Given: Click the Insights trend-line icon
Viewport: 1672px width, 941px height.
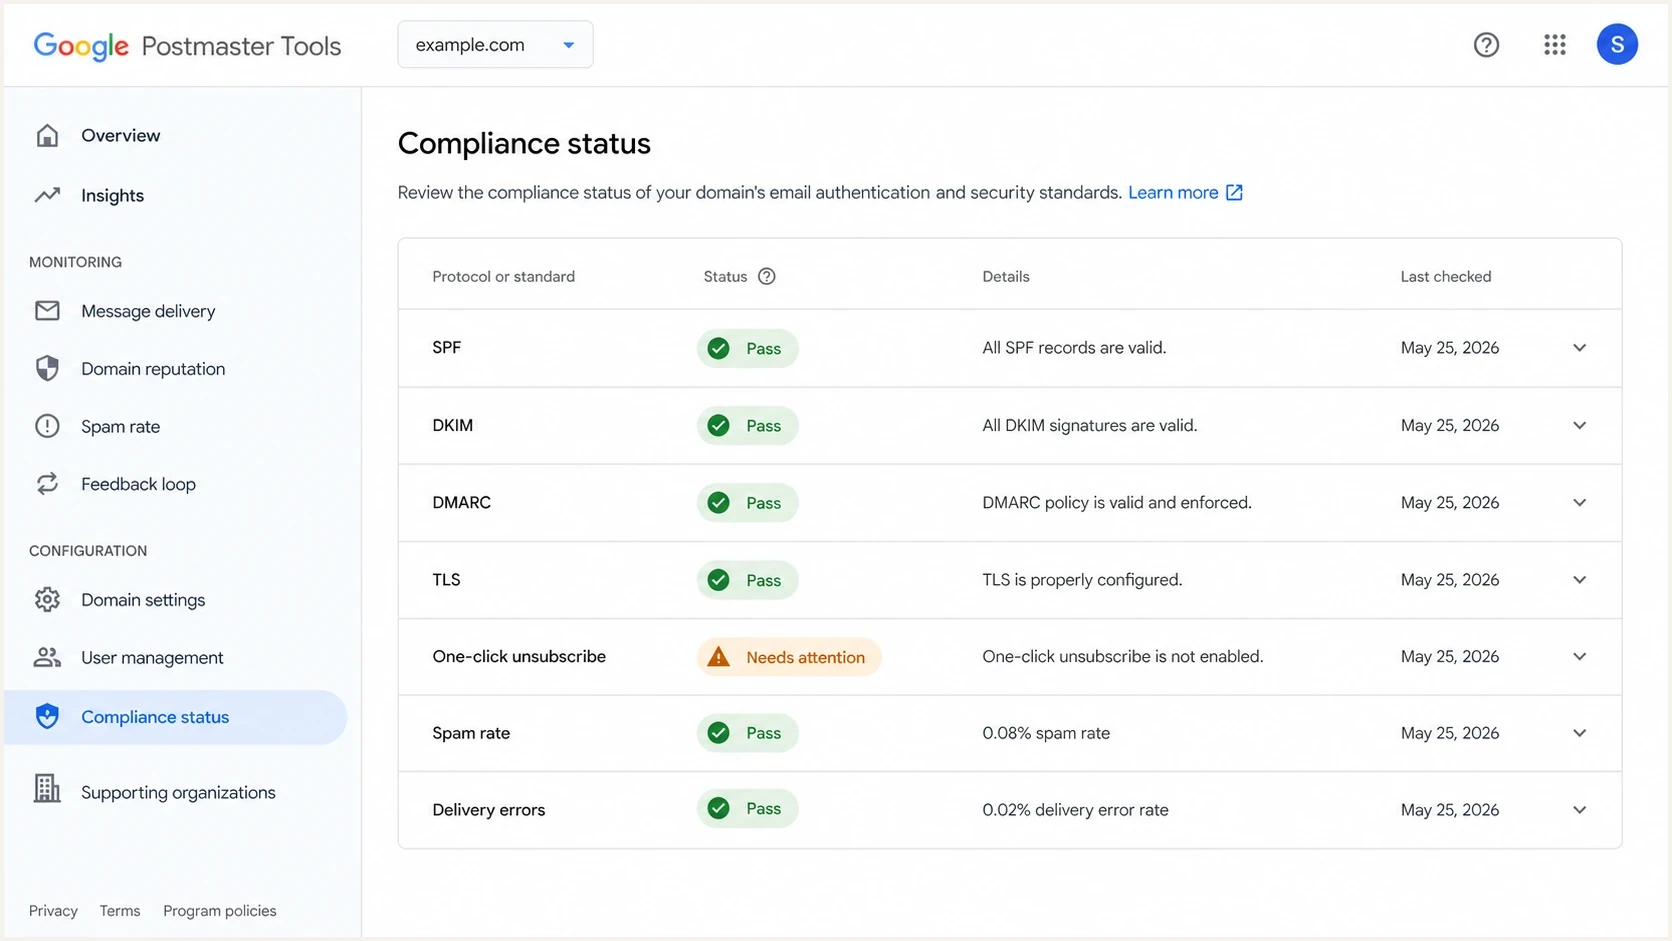Looking at the screenshot, I should coord(47,195).
